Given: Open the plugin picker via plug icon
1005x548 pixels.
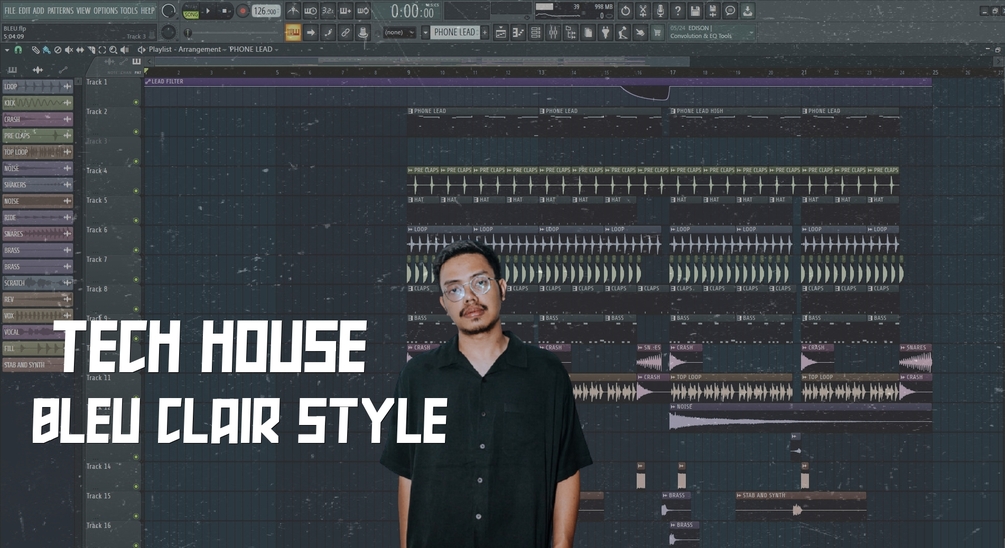Looking at the screenshot, I should pyautogui.click(x=604, y=32).
